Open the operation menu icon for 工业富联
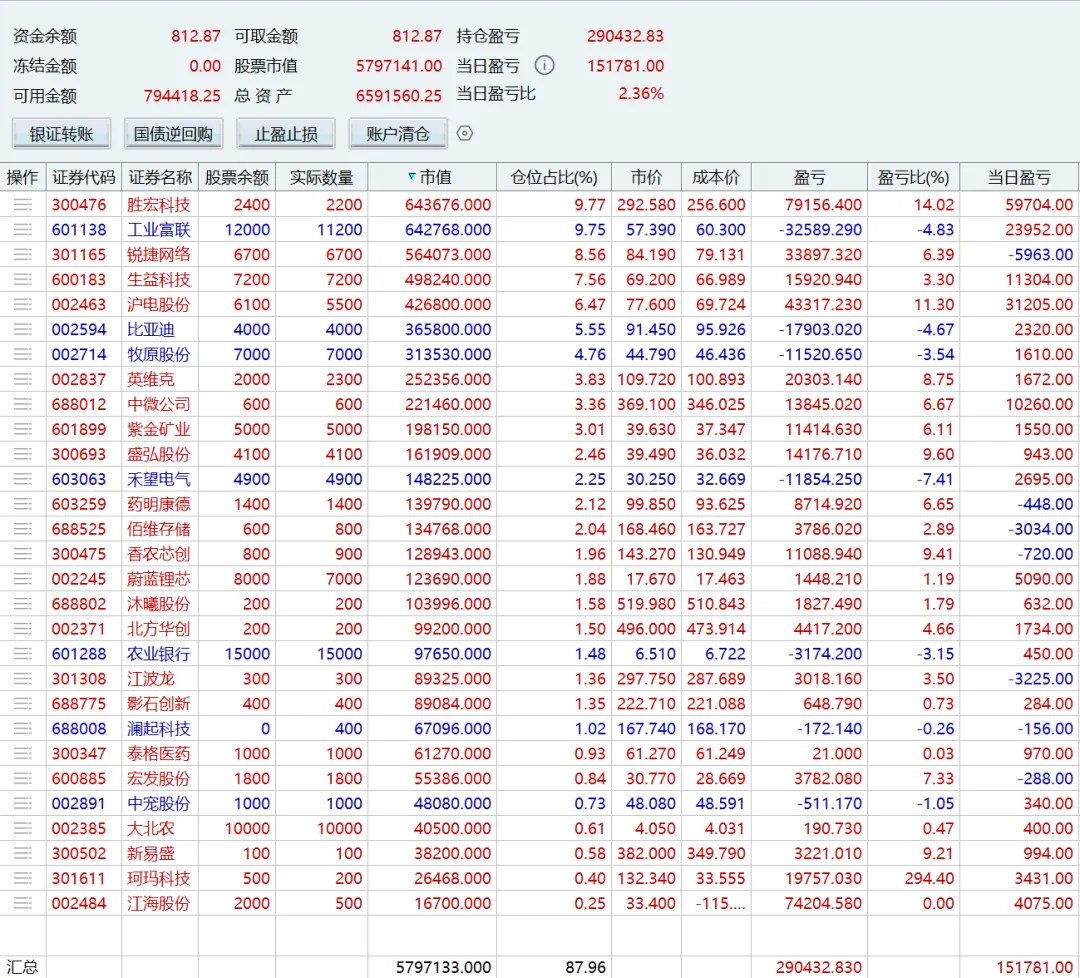The width and height of the screenshot is (1080, 978). tap(23, 229)
